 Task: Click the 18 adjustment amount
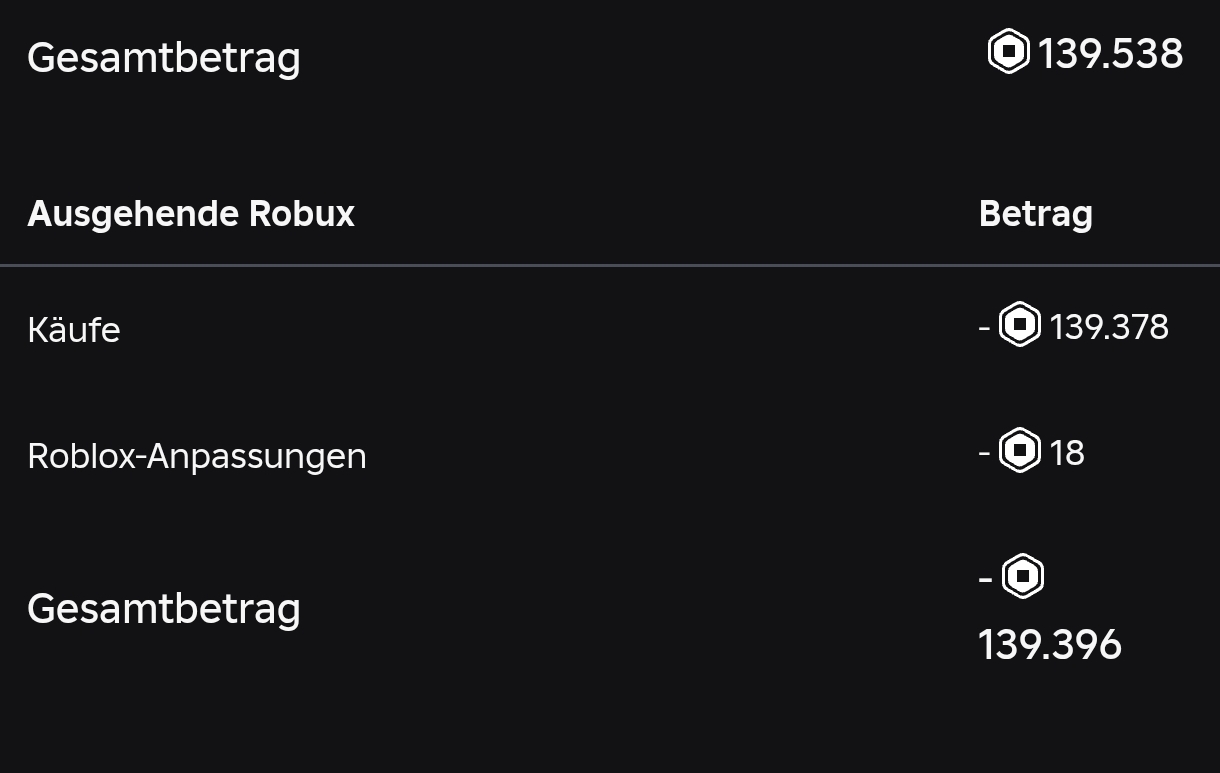click(1067, 453)
